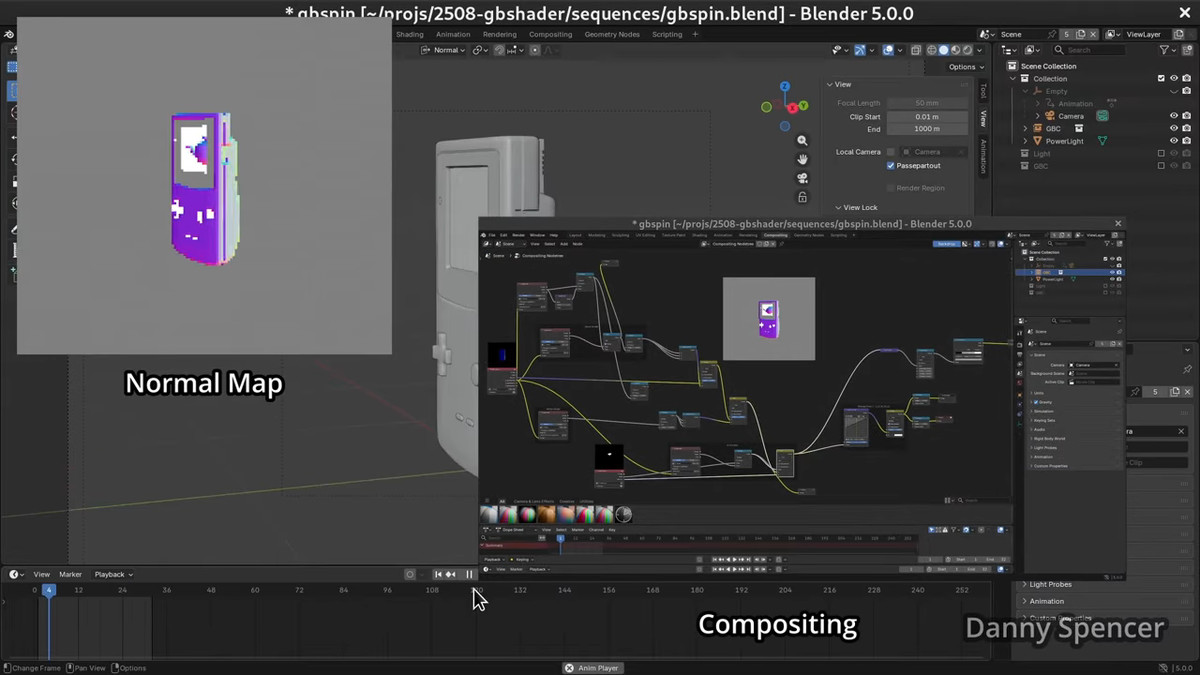The image size is (1200, 675).
Task: Toggle the Local Camera checkbox
Action: [x=891, y=152]
